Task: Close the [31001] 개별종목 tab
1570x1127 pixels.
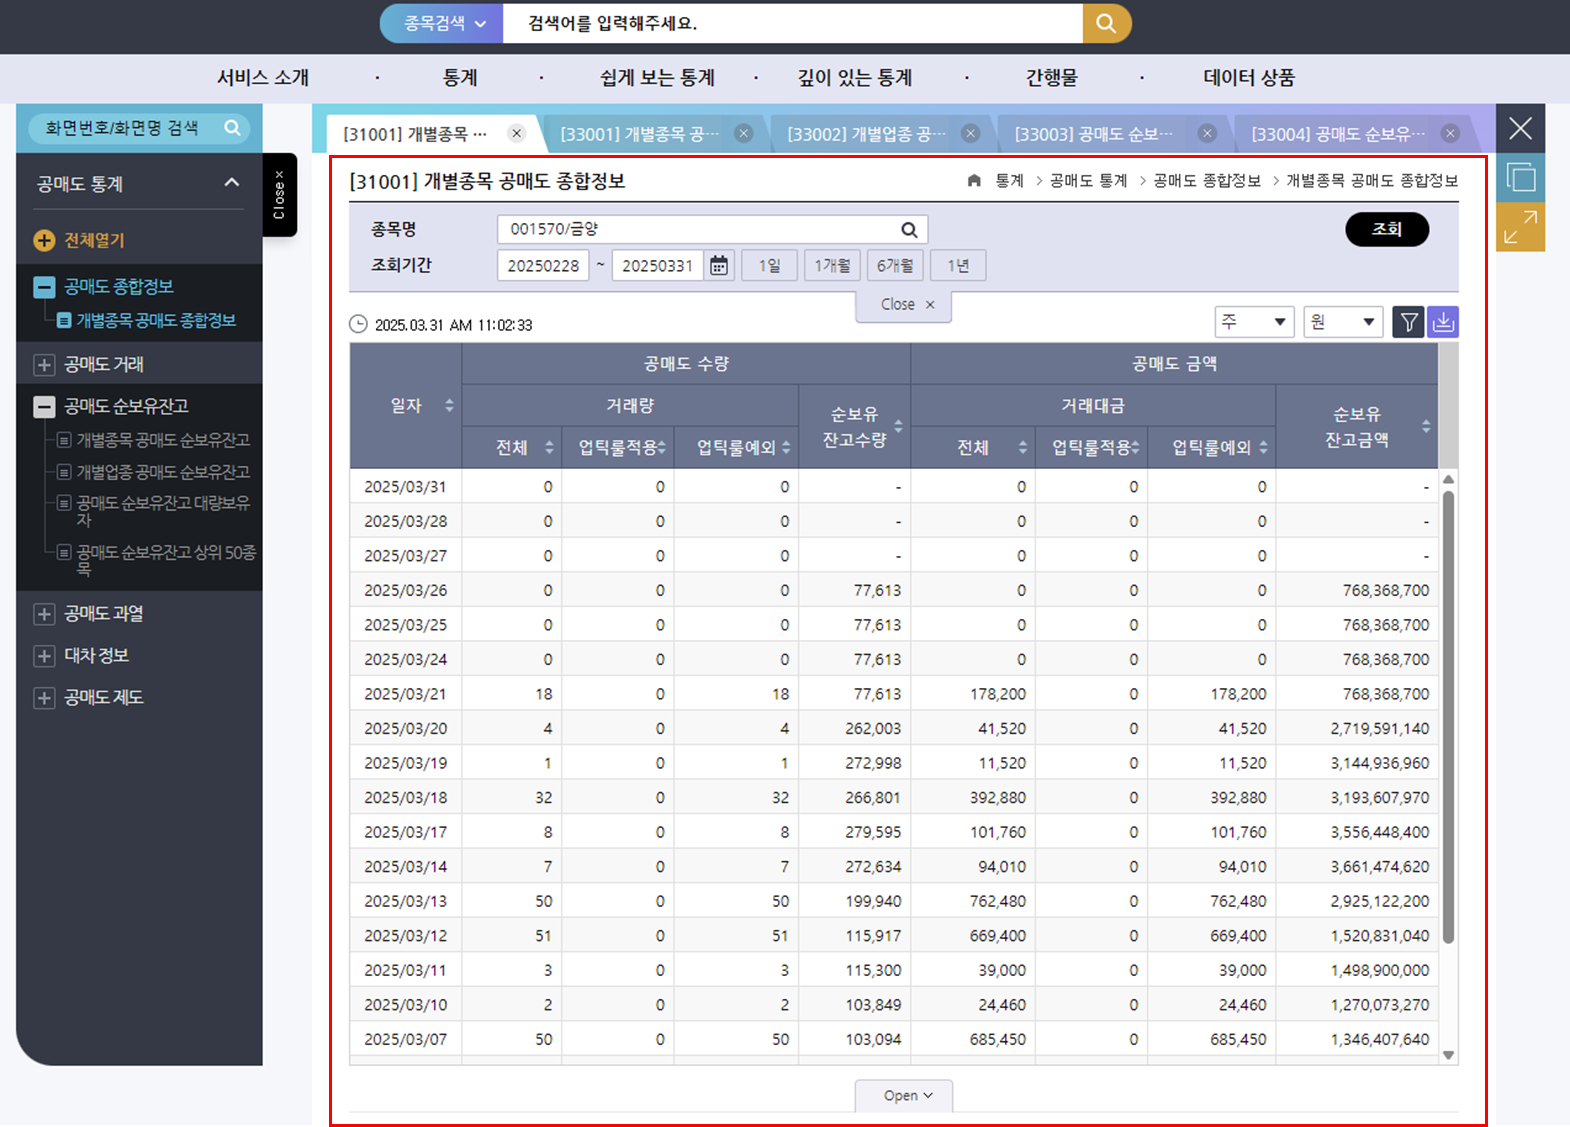Action: [516, 133]
